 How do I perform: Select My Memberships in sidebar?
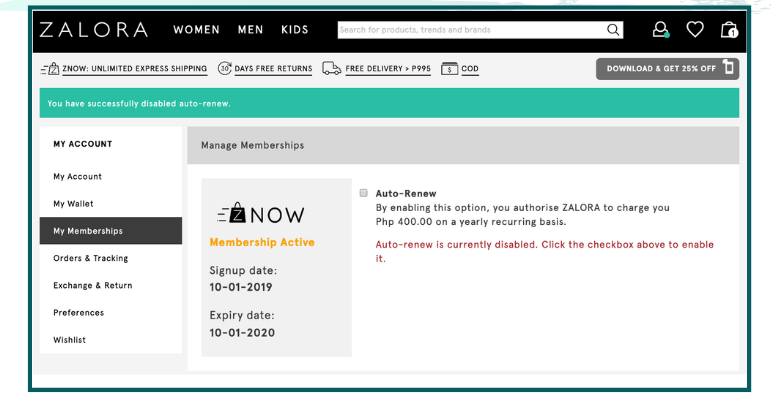pos(111,231)
